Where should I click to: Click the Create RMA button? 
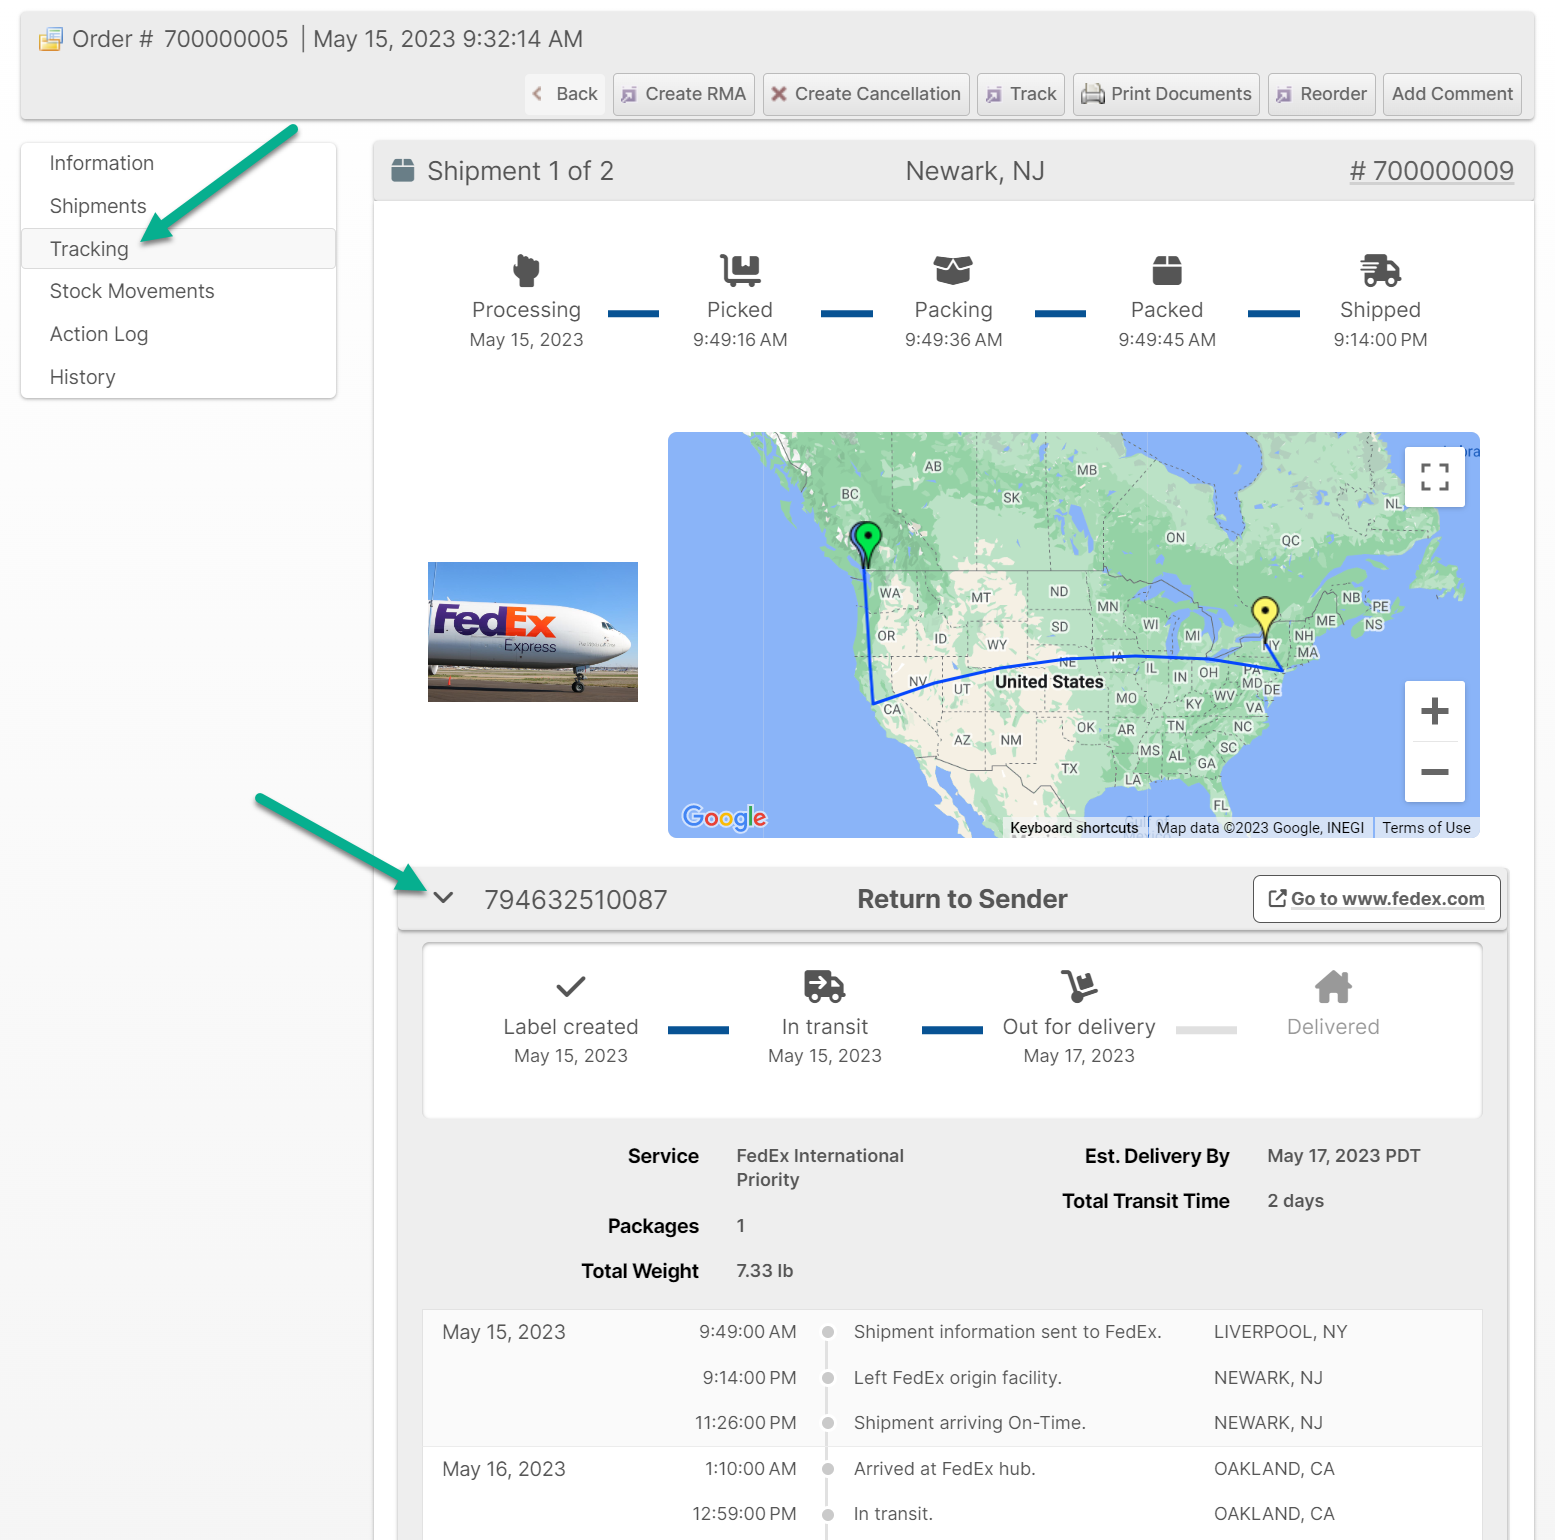pyautogui.click(x=684, y=94)
